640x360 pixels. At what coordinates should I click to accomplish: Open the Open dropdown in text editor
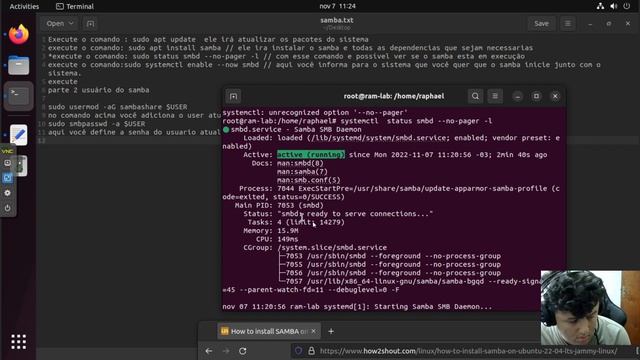point(60,24)
